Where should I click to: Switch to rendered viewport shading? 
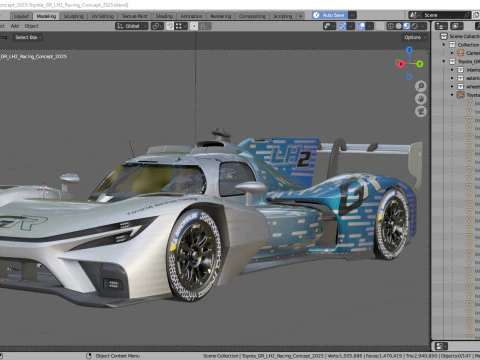414,26
